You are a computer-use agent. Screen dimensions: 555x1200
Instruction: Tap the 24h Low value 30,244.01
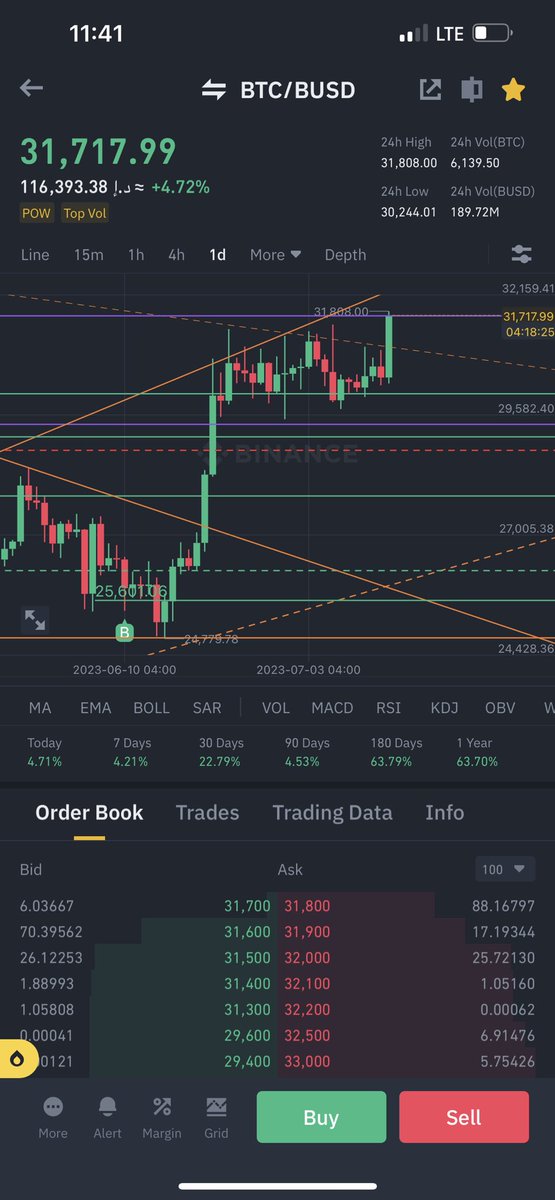pyautogui.click(x=409, y=211)
